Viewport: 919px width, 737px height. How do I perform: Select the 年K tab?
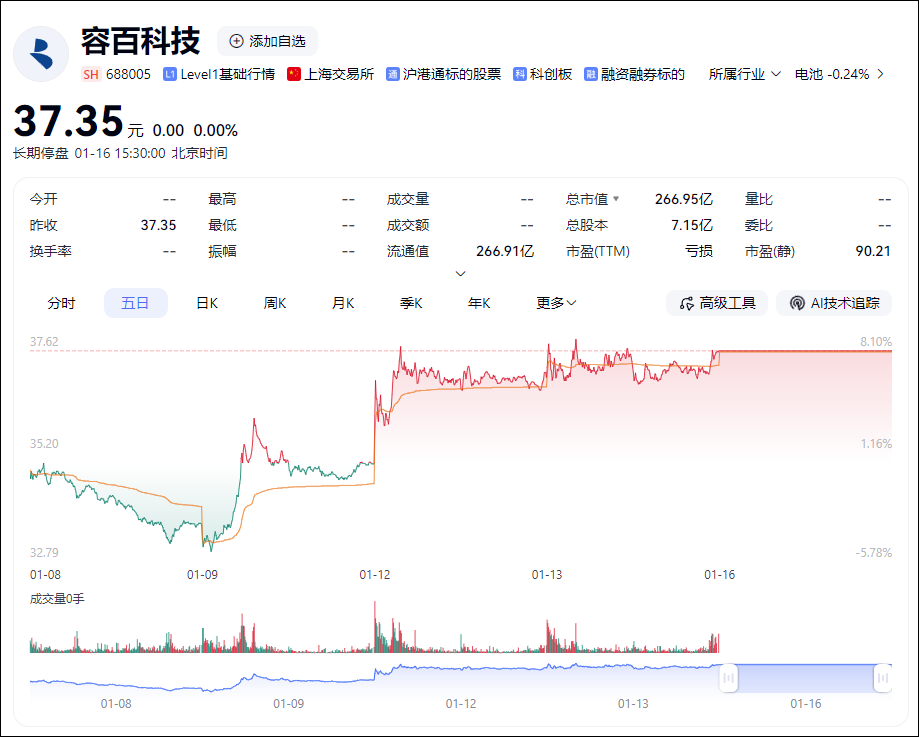479,303
